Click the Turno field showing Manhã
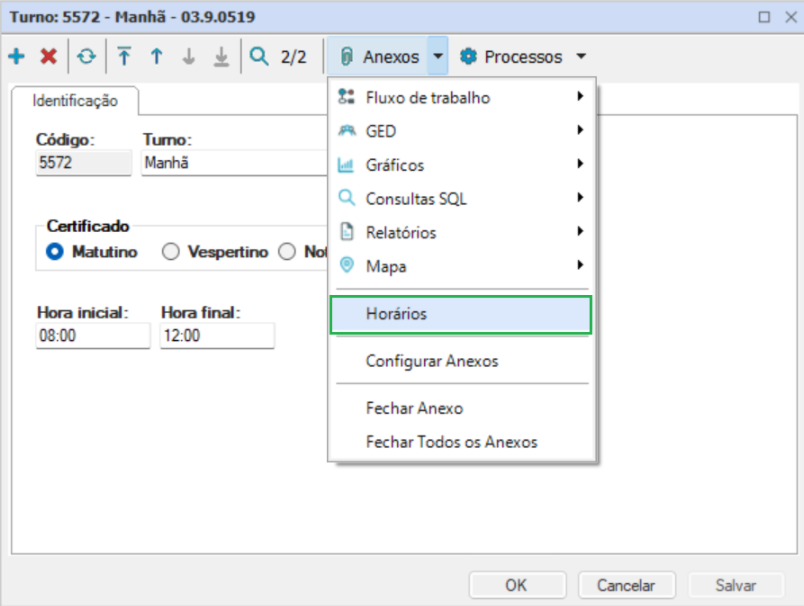Viewport: 804px width, 606px height. tap(234, 163)
